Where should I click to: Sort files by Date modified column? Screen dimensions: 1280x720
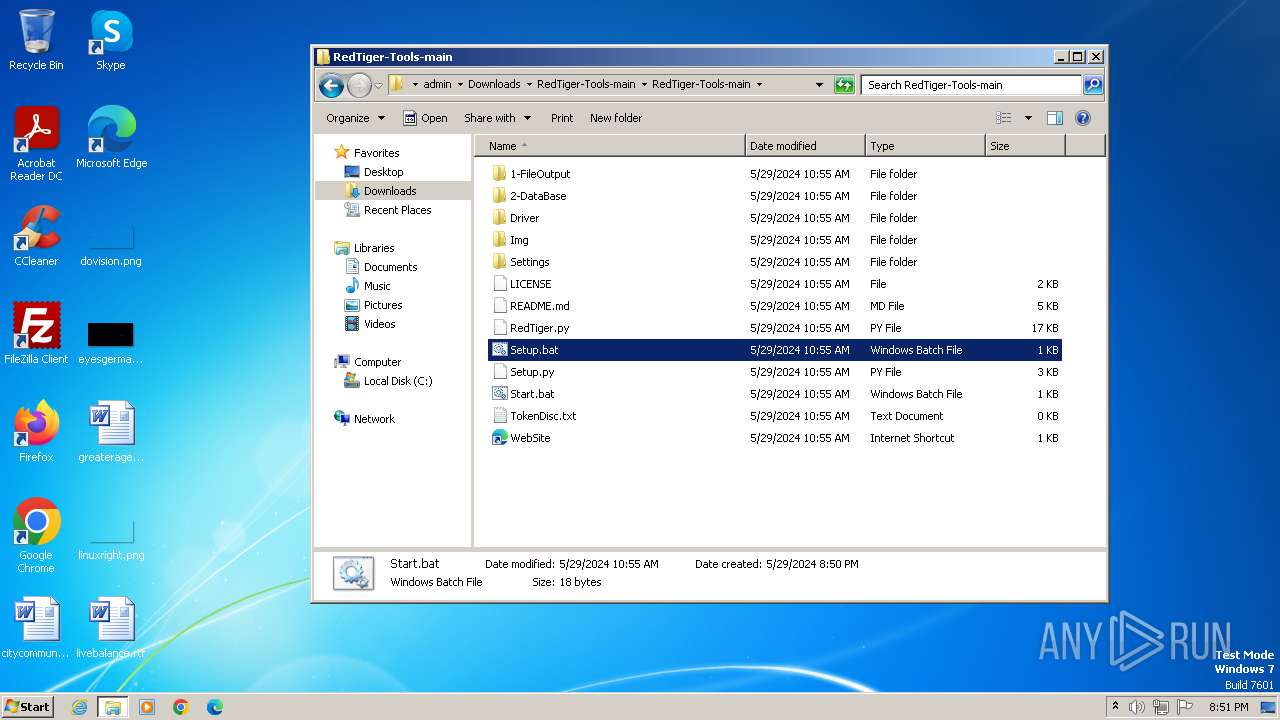click(805, 146)
